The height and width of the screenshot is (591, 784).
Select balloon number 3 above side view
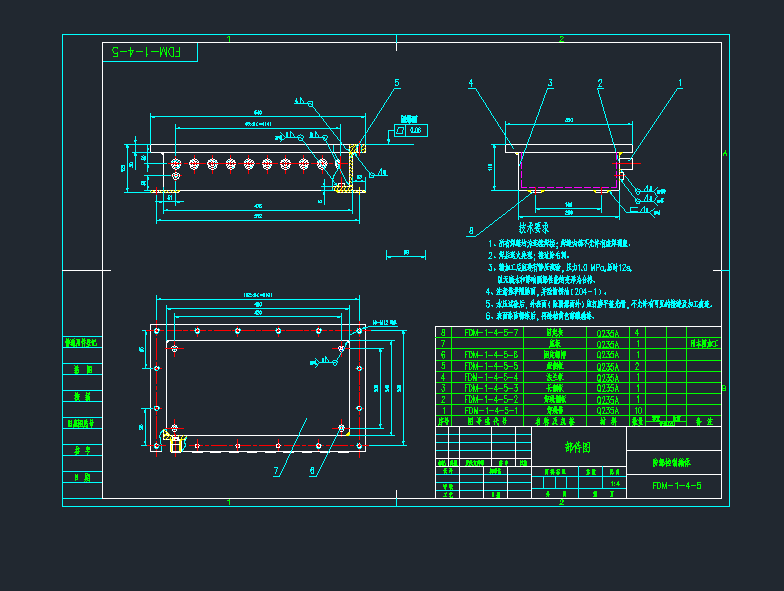click(x=549, y=83)
